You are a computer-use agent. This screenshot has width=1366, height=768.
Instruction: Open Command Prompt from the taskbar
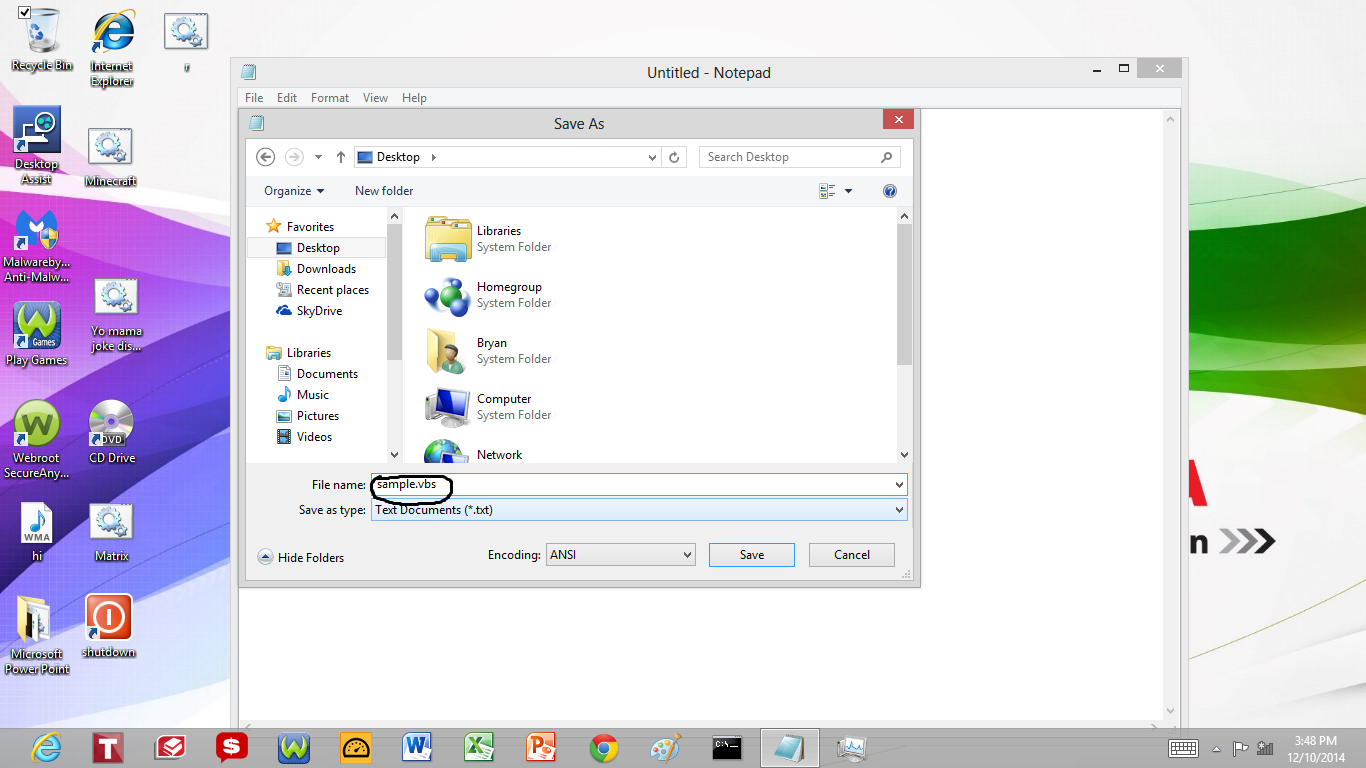click(727, 747)
